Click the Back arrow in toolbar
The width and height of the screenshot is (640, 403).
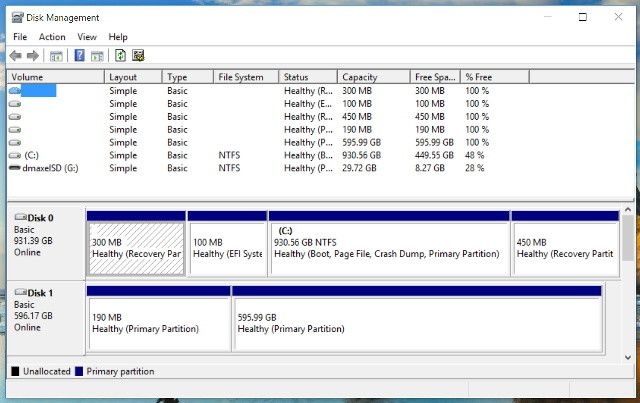[x=16, y=56]
